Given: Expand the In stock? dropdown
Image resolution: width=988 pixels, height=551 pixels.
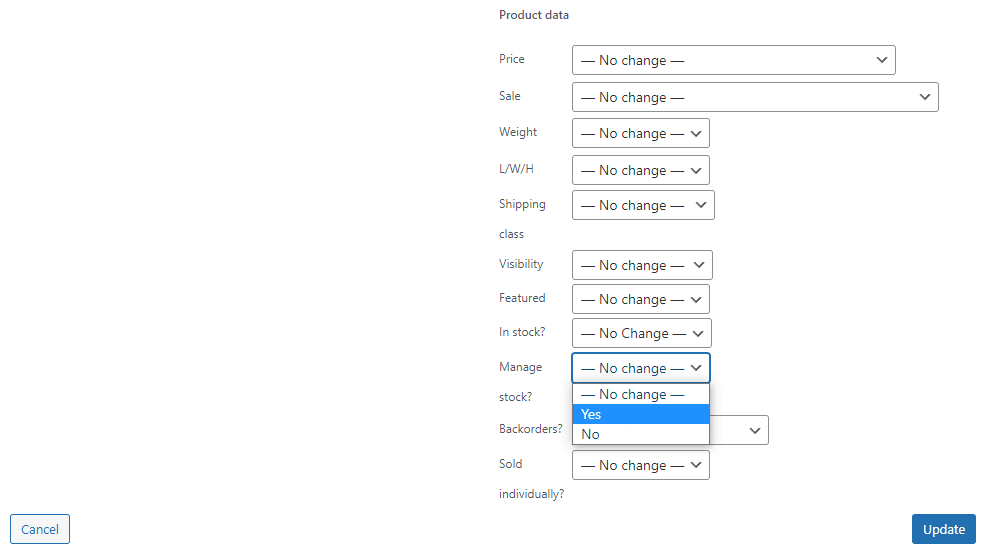Looking at the screenshot, I should tap(641, 333).
